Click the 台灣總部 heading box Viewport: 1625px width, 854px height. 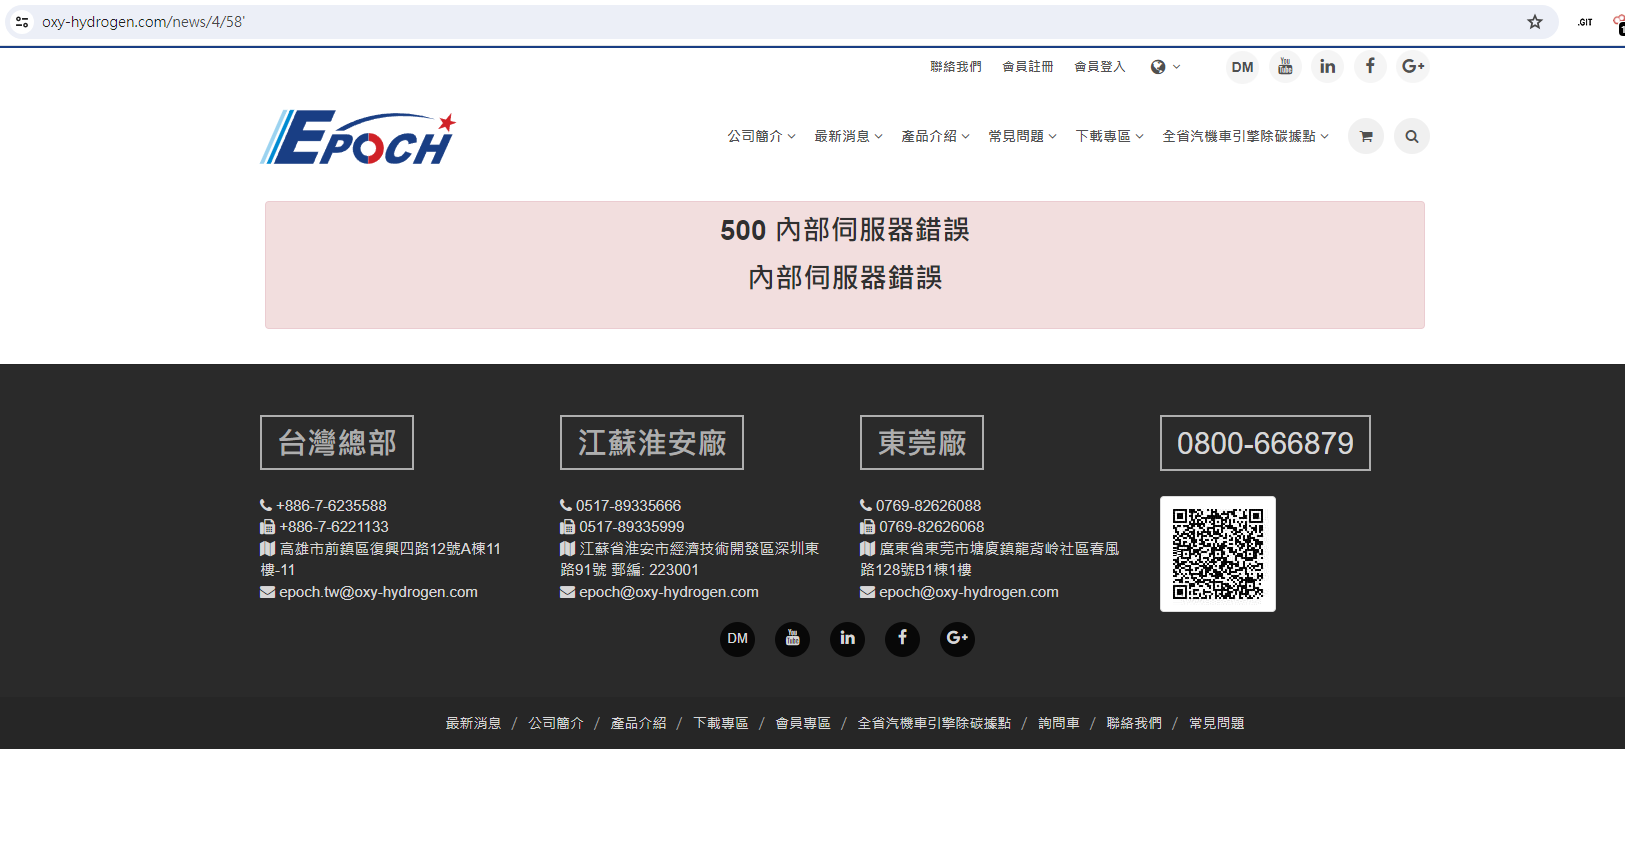[x=337, y=442]
